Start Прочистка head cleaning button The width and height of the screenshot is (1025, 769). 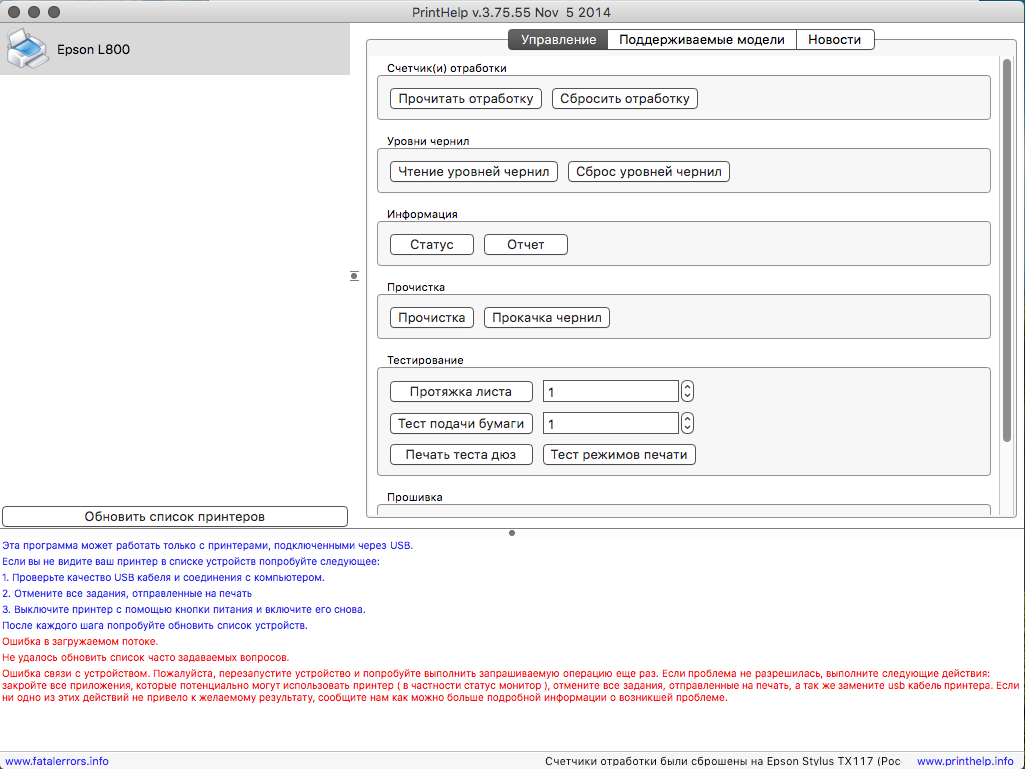tap(432, 318)
